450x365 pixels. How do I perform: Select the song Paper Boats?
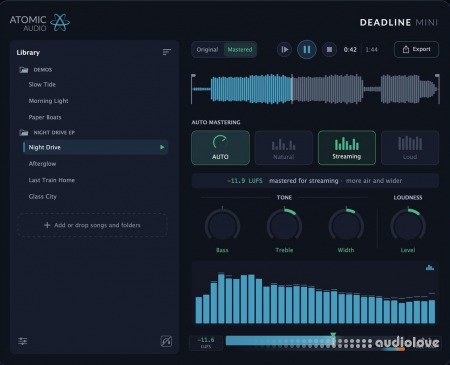tap(45, 117)
